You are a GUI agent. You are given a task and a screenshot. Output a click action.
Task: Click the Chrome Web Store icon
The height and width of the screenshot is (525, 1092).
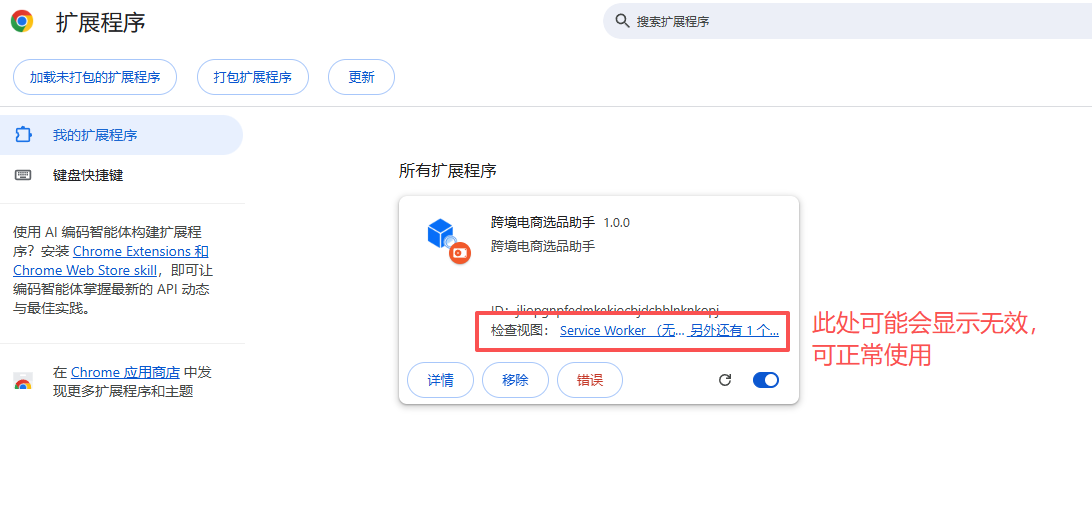(x=23, y=382)
